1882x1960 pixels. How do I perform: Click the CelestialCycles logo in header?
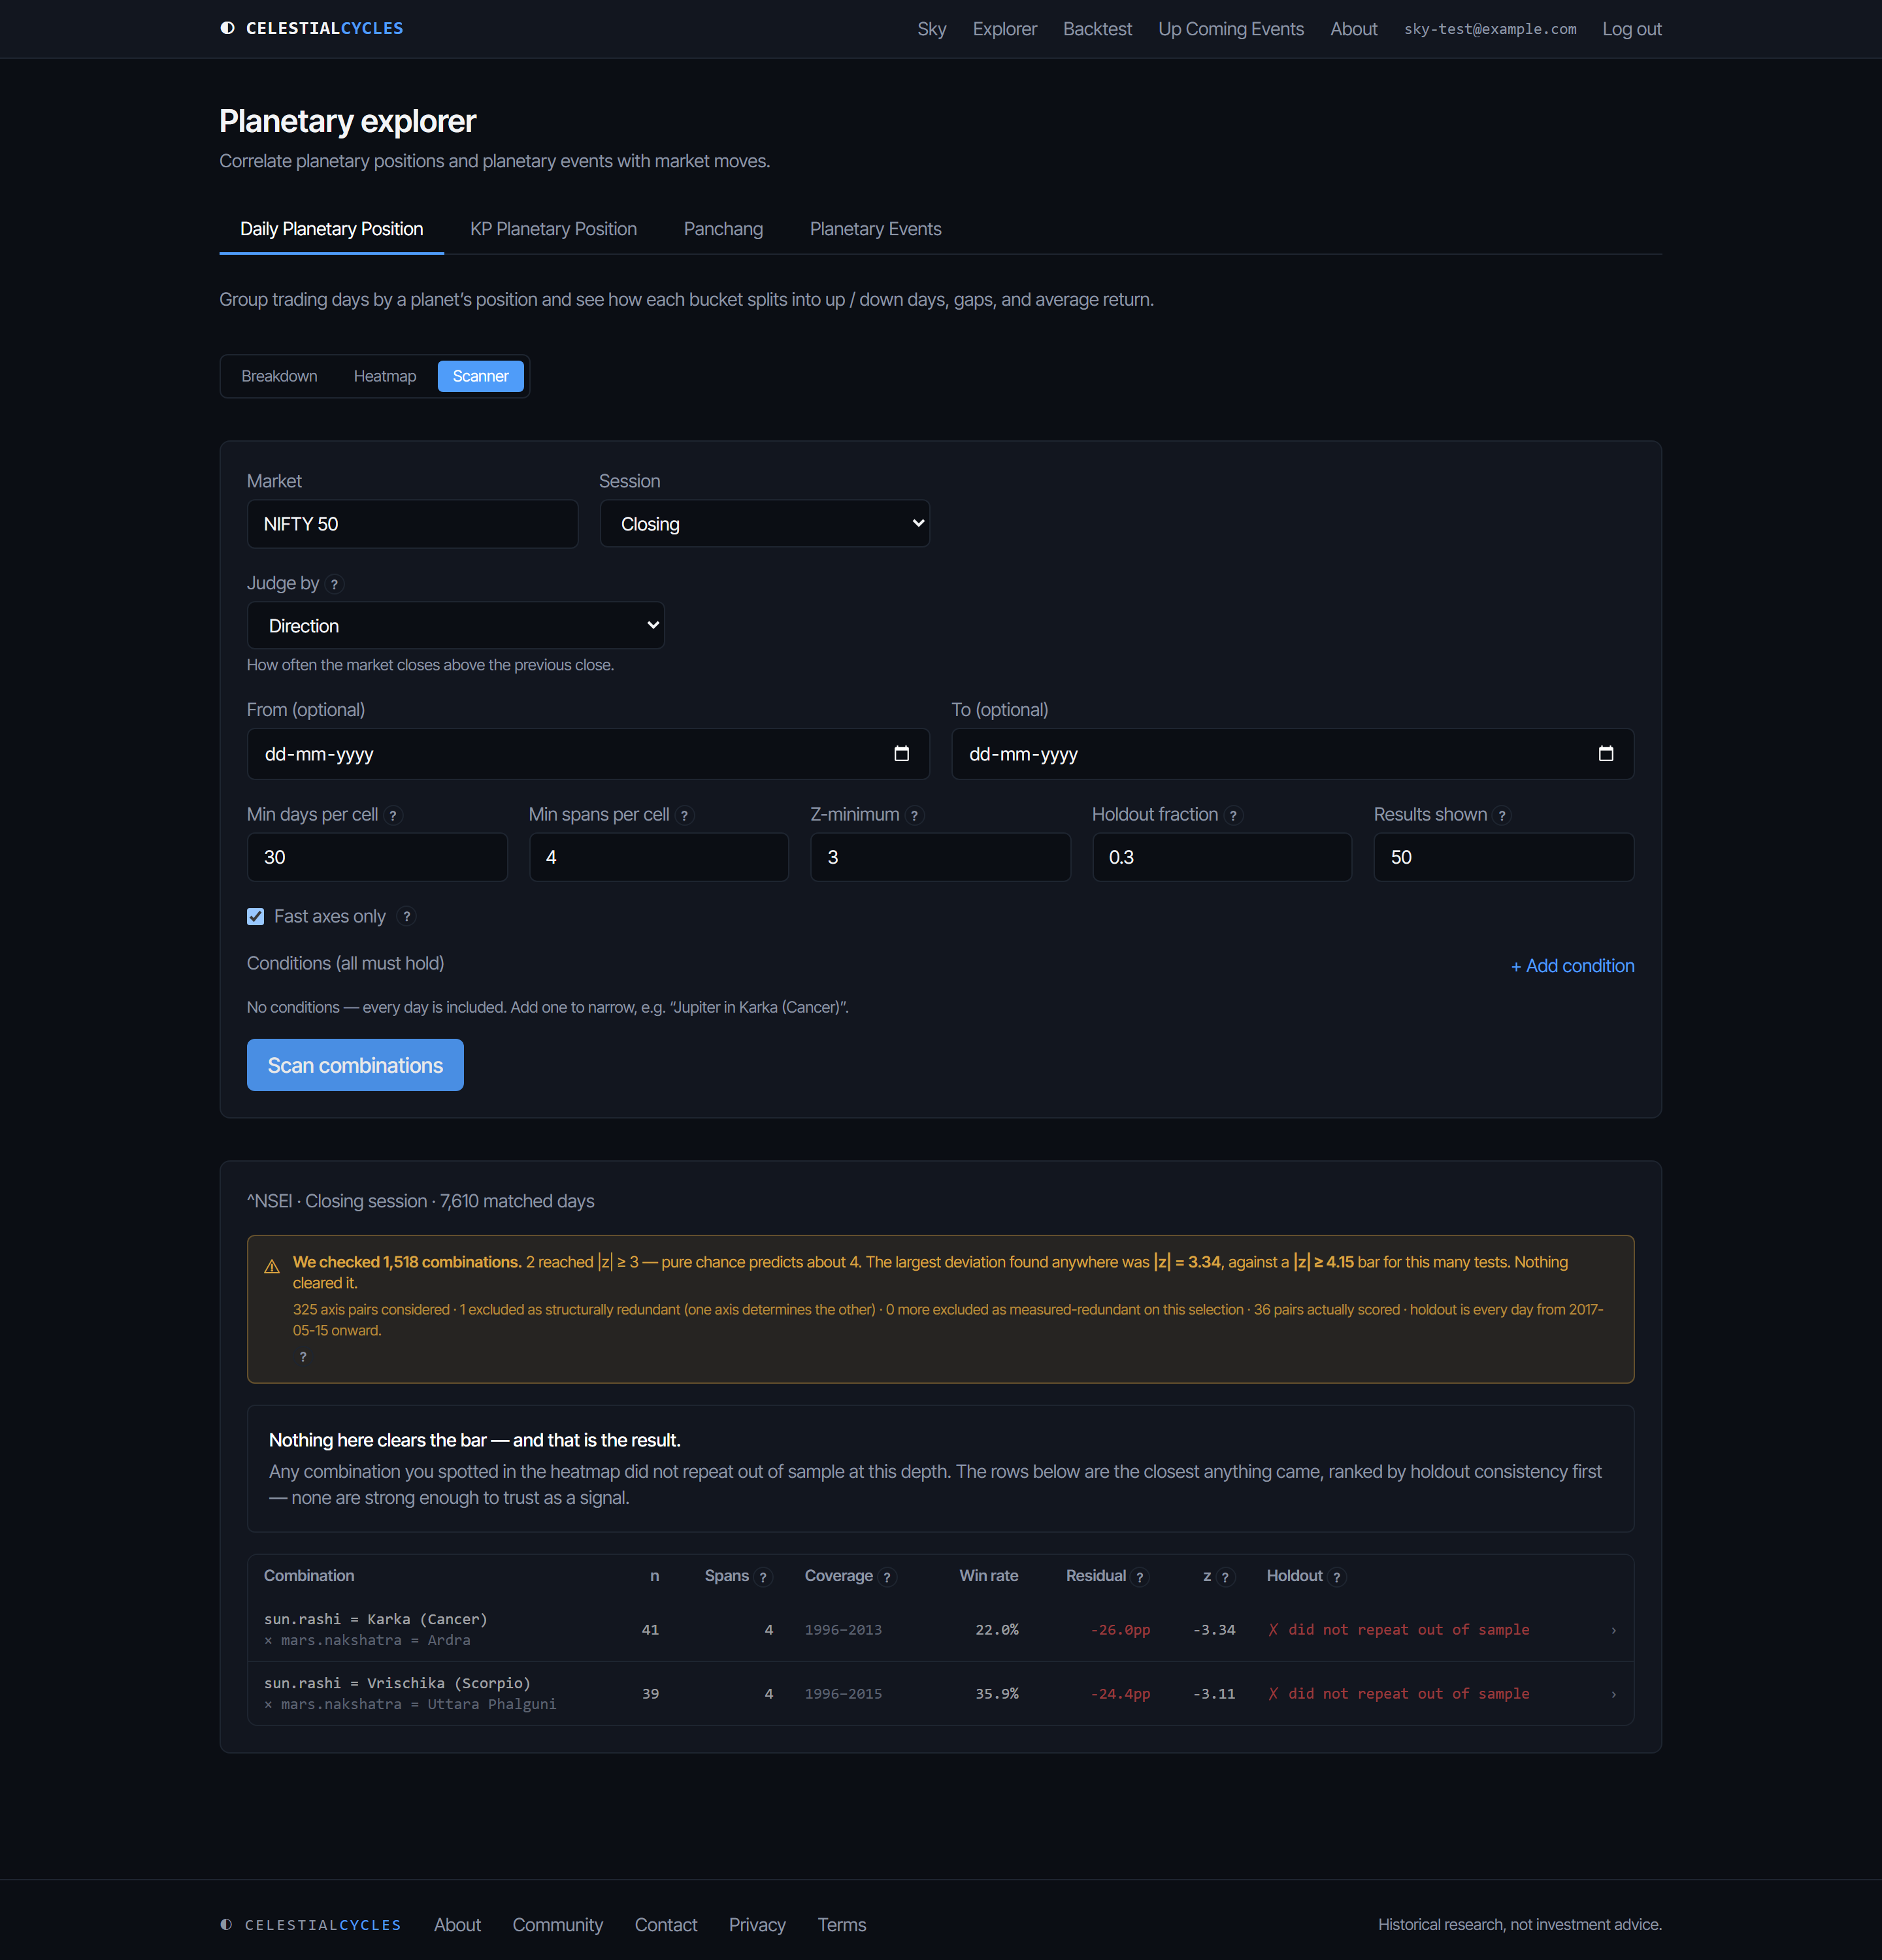click(311, 28)
